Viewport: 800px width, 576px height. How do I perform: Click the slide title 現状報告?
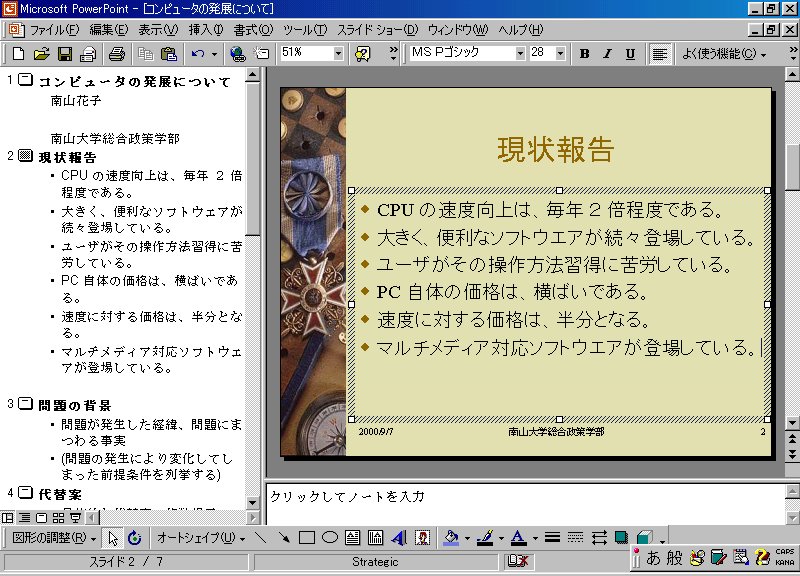tap(556, 149)
